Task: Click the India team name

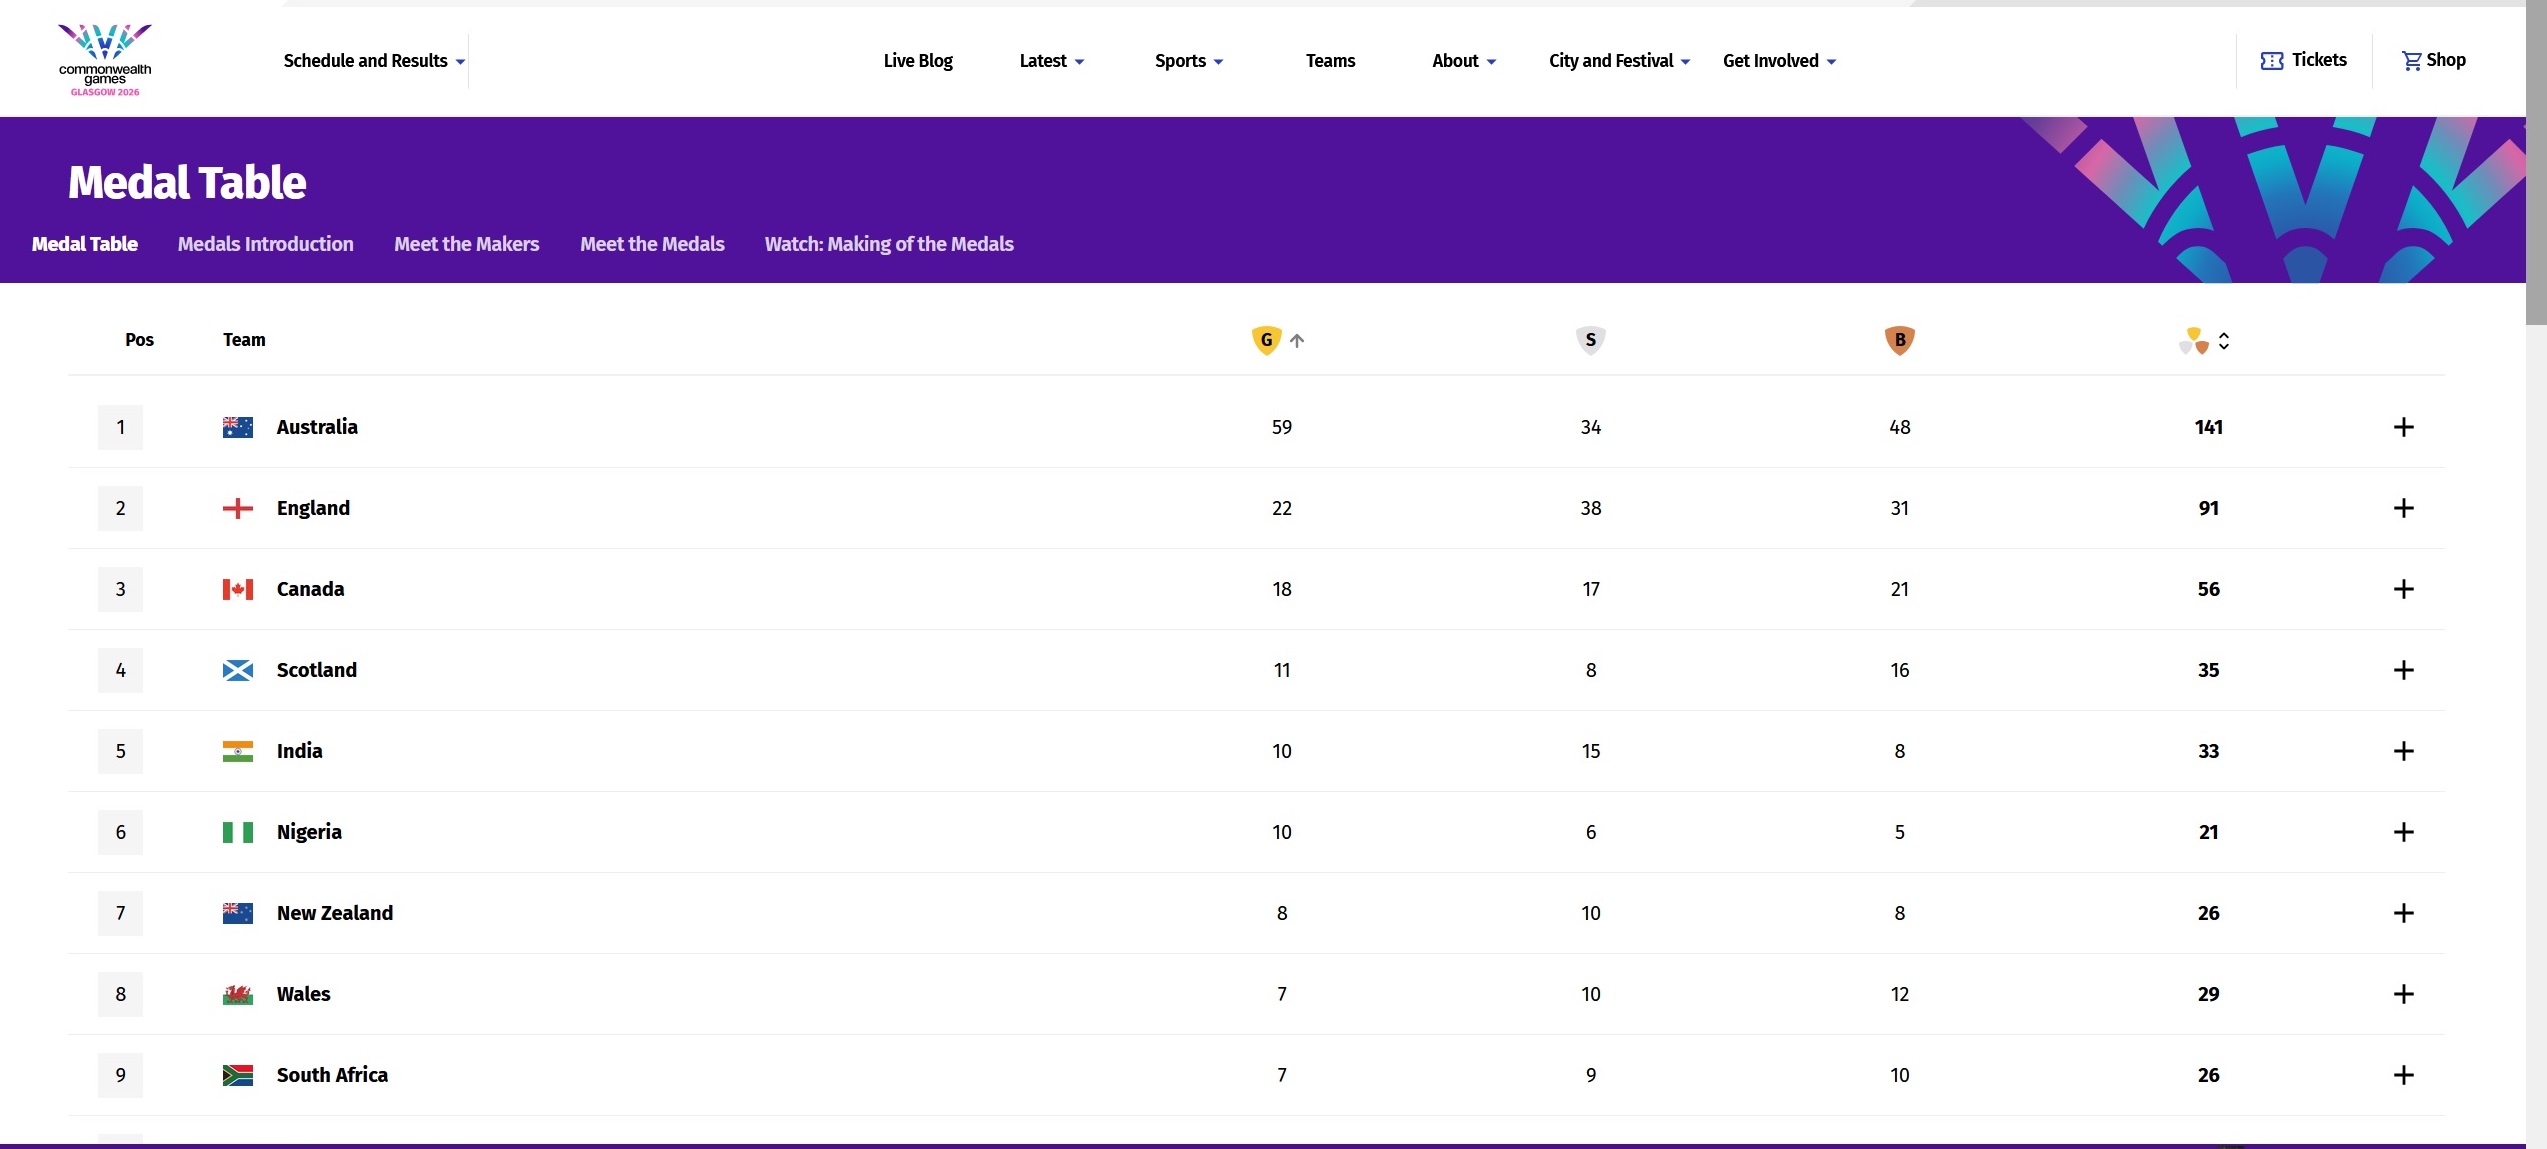Action: tap(299, 751)
